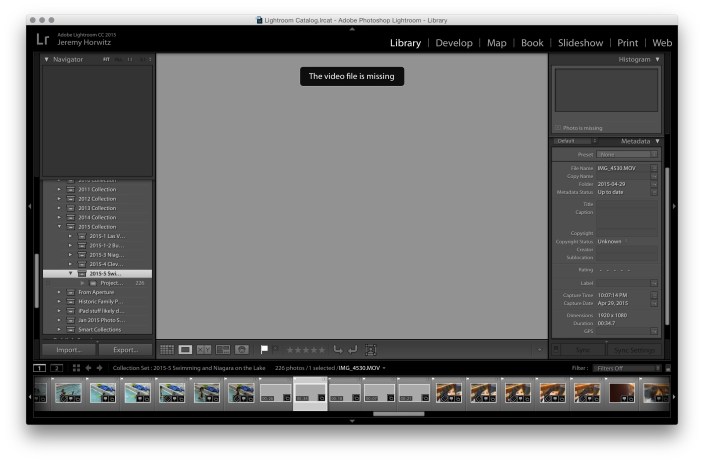
Task: Click the People view icon
Action: (x=242, y=350)
